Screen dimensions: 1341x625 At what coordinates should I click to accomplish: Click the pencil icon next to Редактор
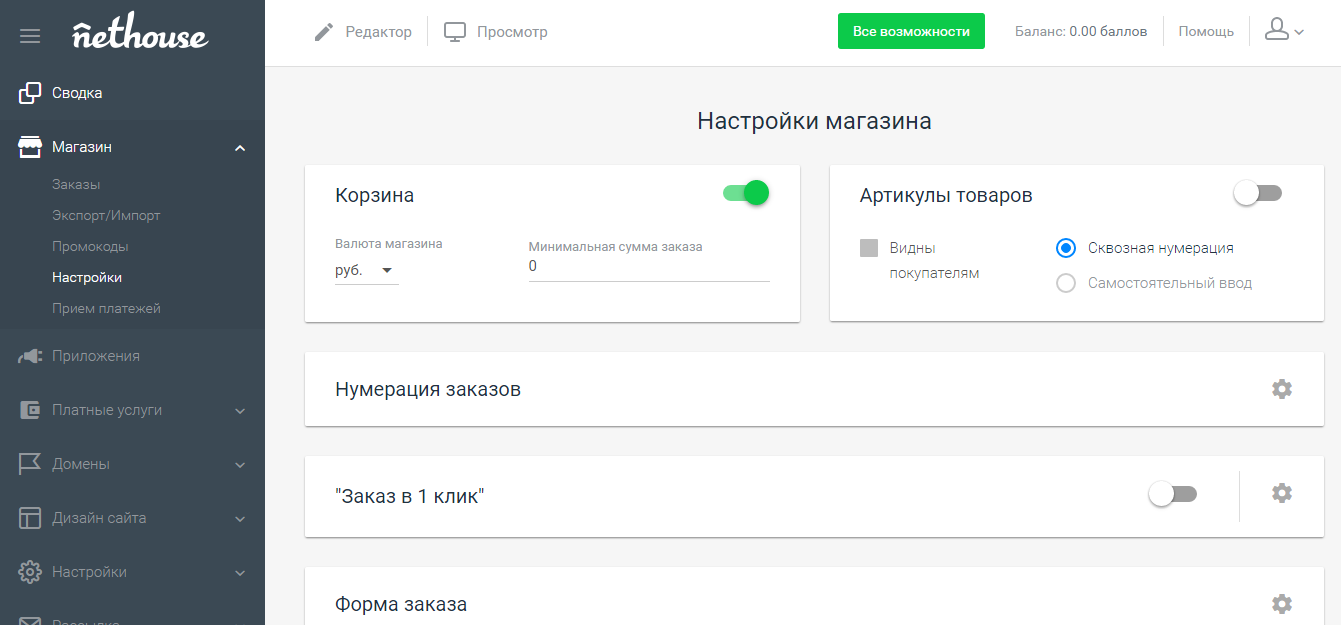pyautogui.click(x=322, y=31)
